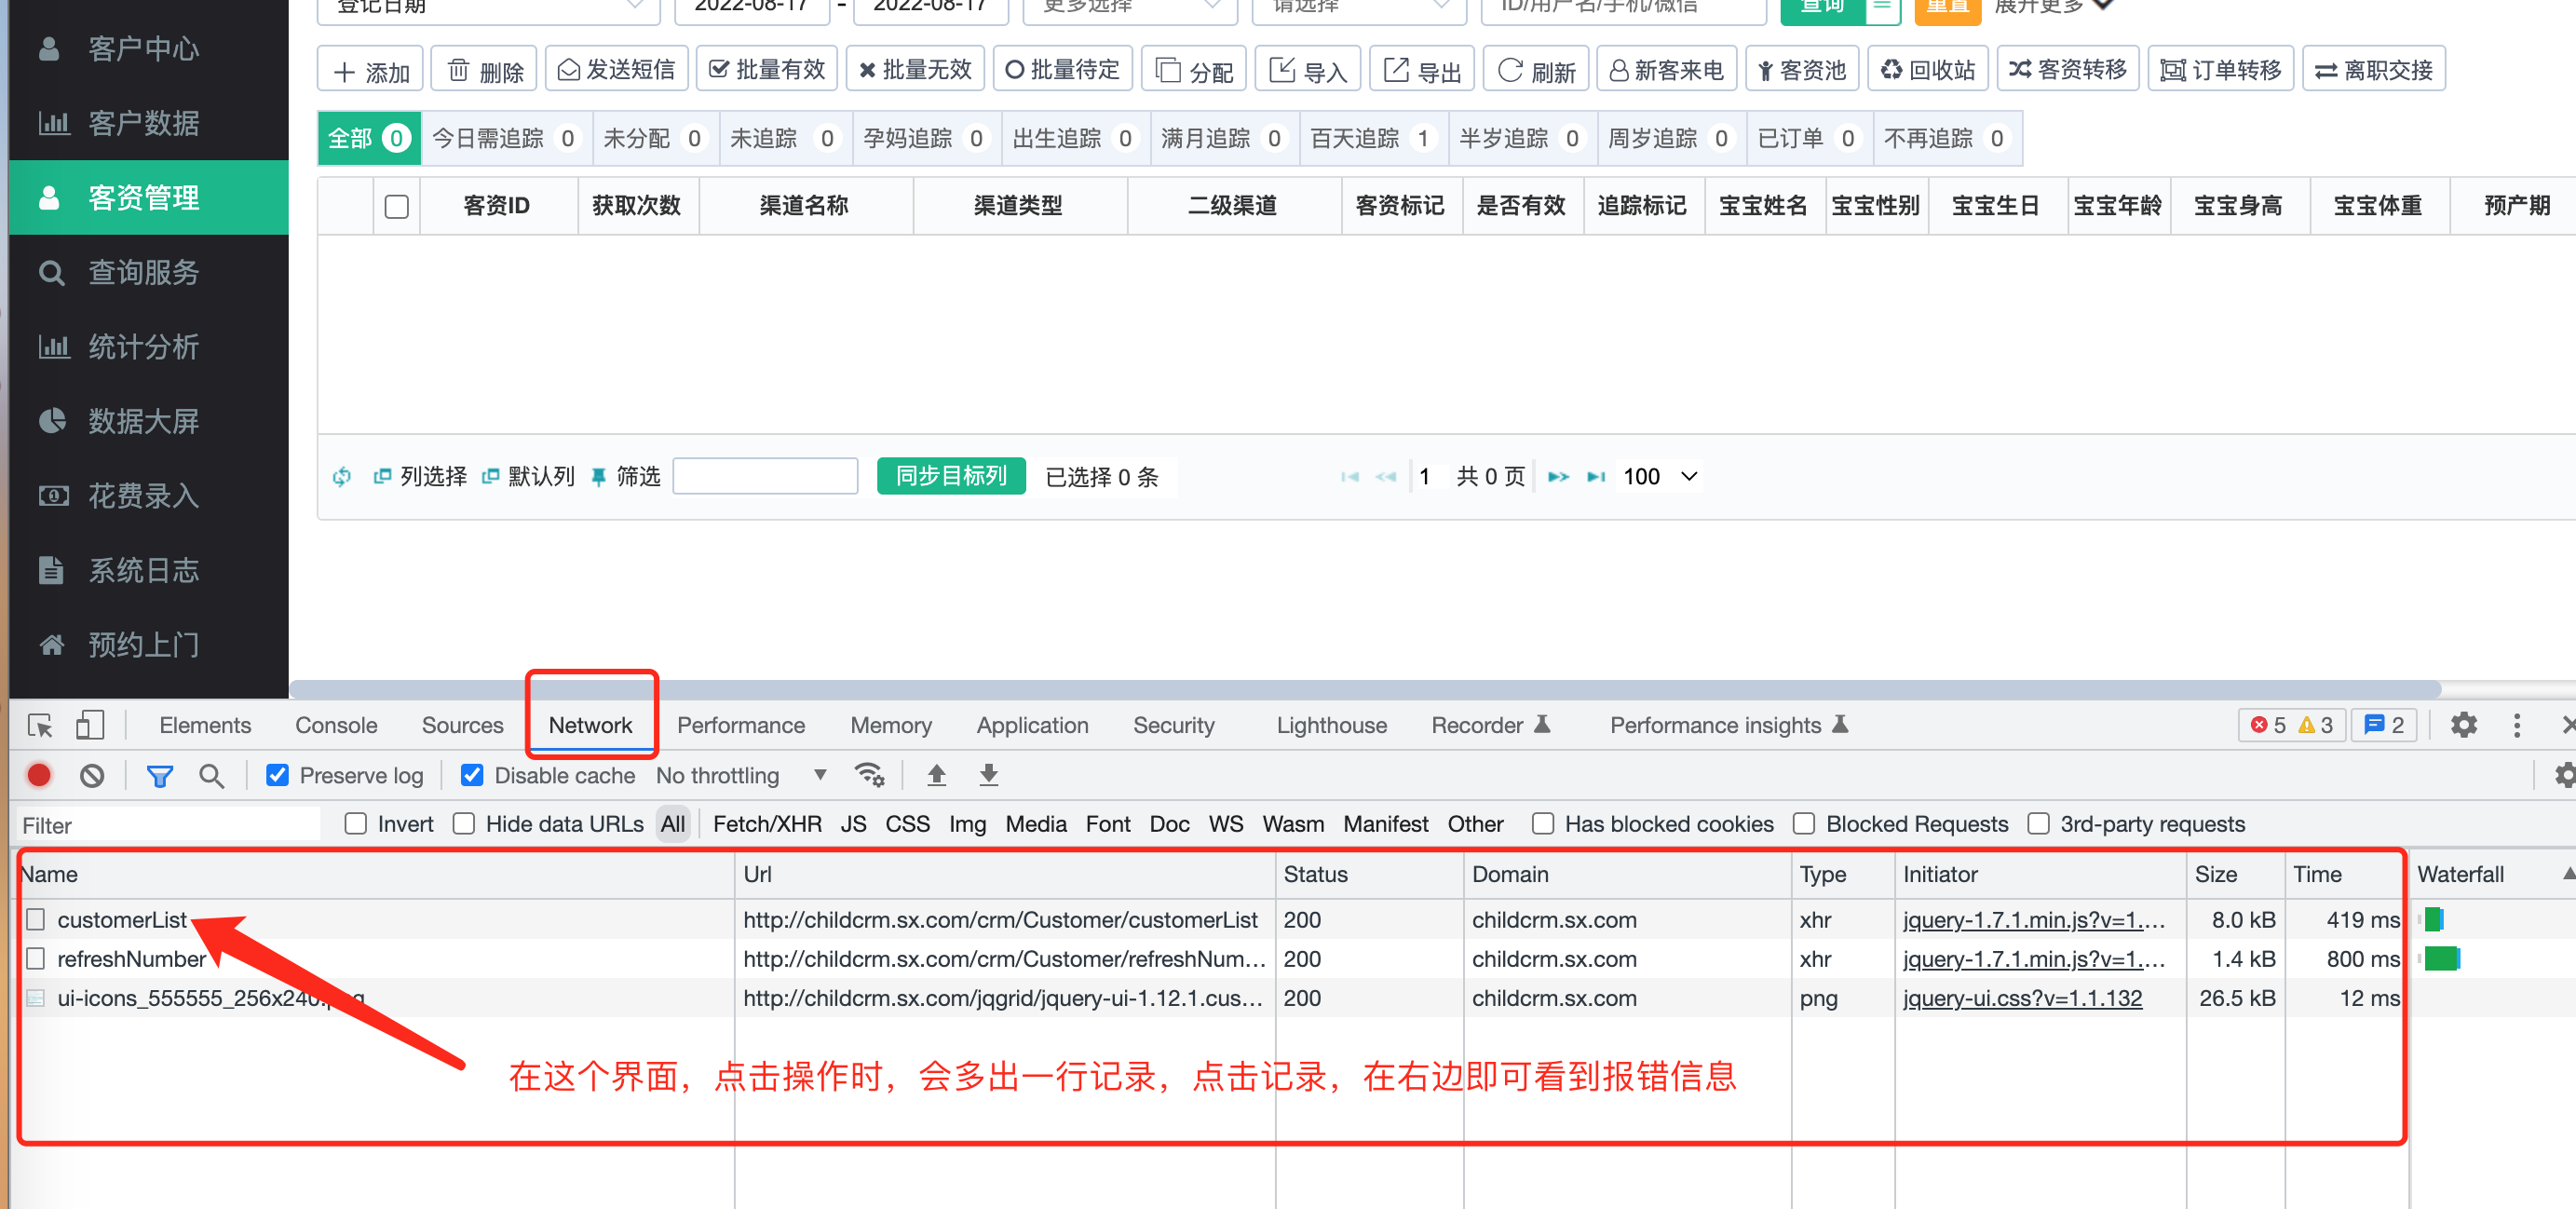
Task: Click the network filter funnel icon
Action: [x=159, y=775]
